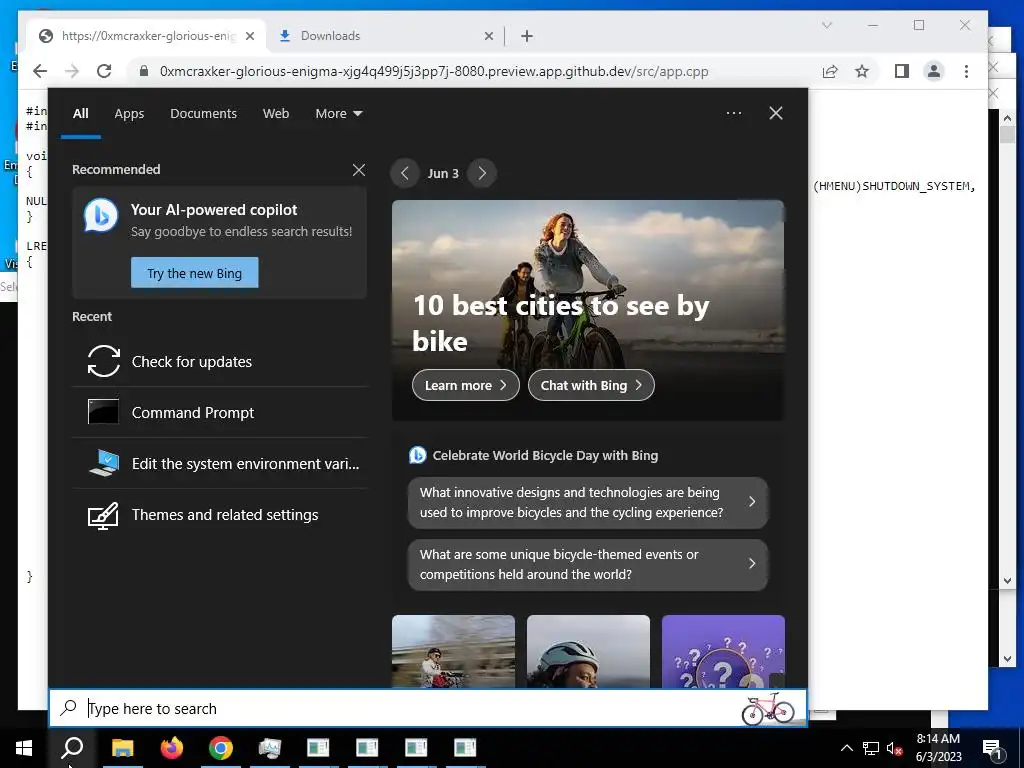Screen dimensions: 1024x768
Task: Open the helmeted rider thumbnail
Action: click(x=588, y=651)
